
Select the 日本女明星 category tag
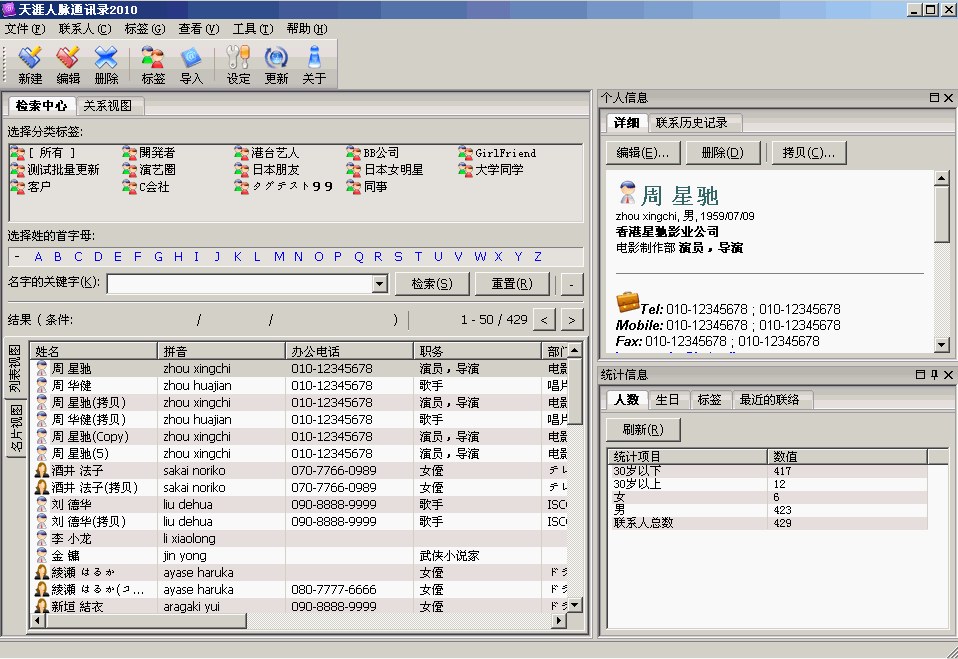coord(385,170)
